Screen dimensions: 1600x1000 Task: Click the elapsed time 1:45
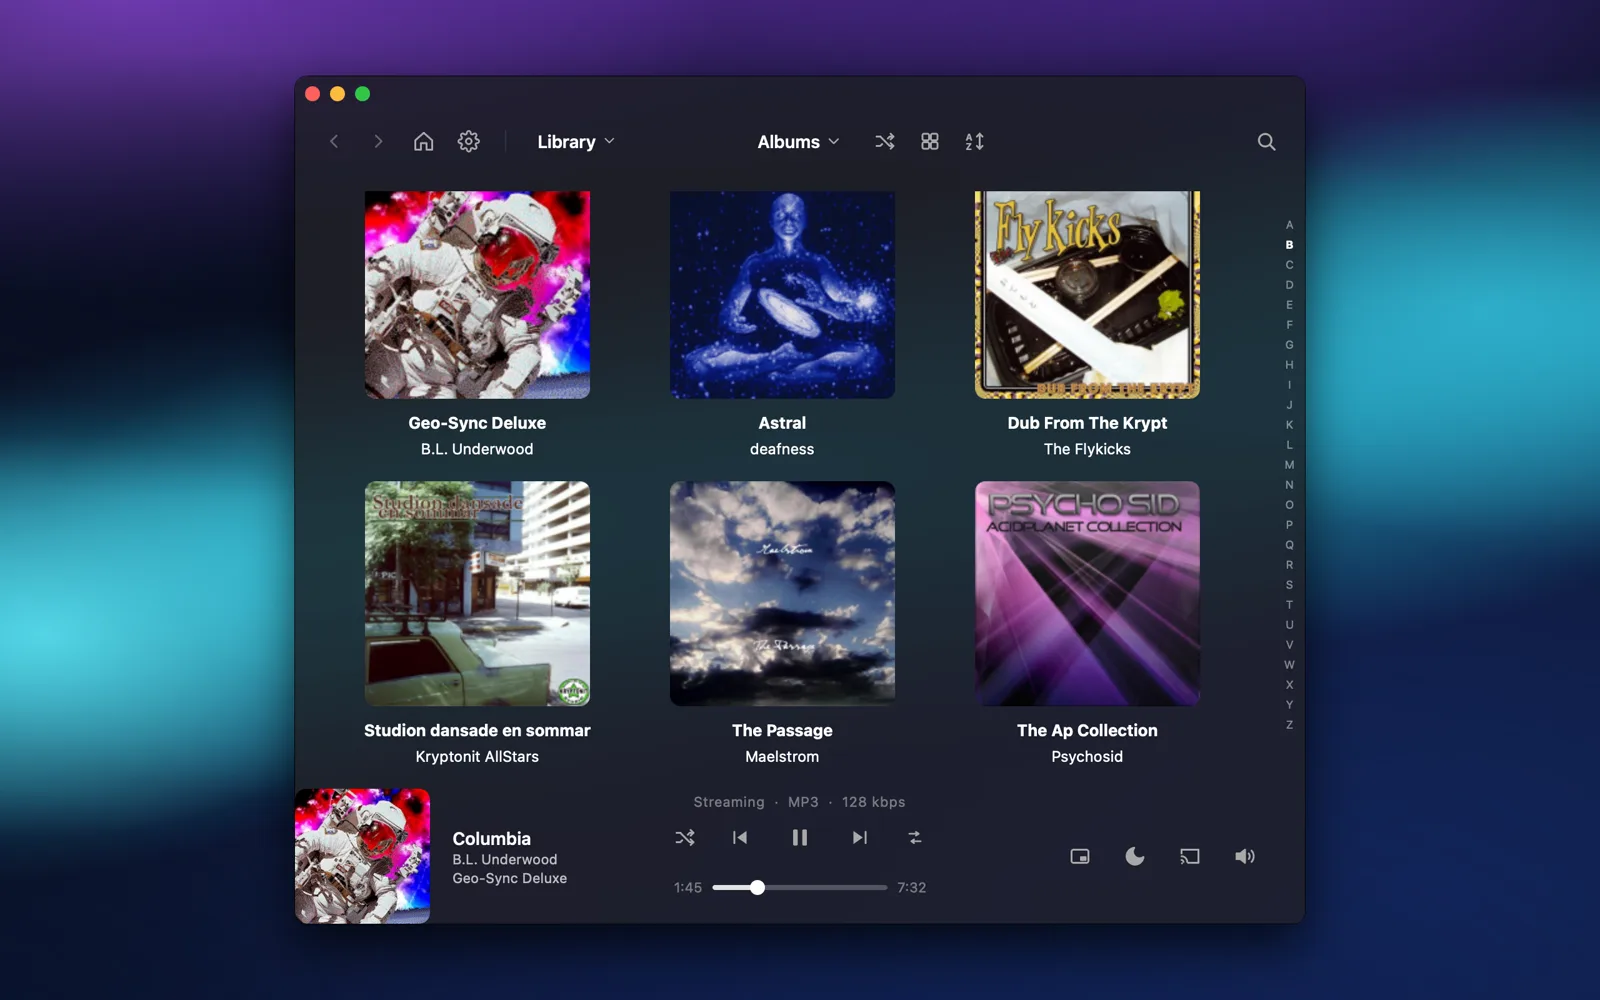(688, 888)
